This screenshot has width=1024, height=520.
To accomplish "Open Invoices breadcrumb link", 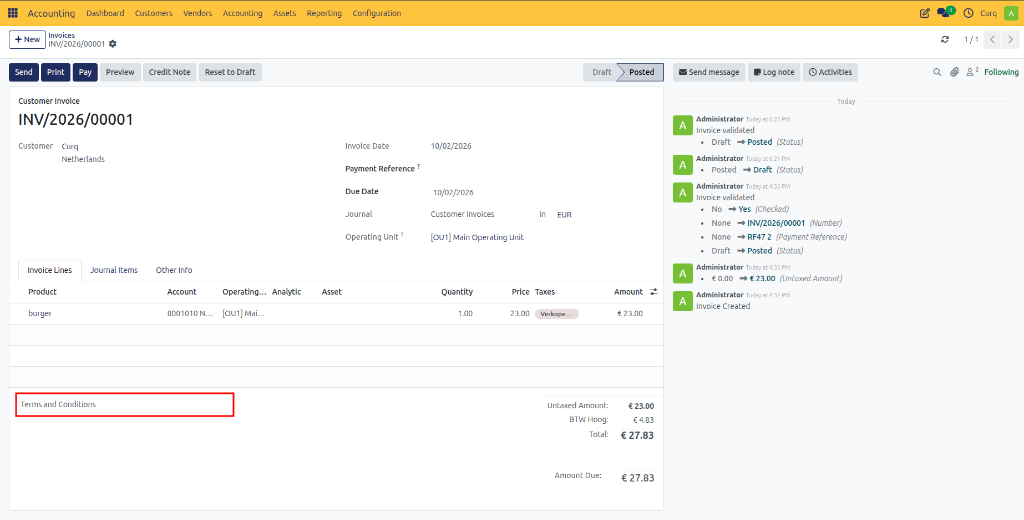I will tap(61, 35).
